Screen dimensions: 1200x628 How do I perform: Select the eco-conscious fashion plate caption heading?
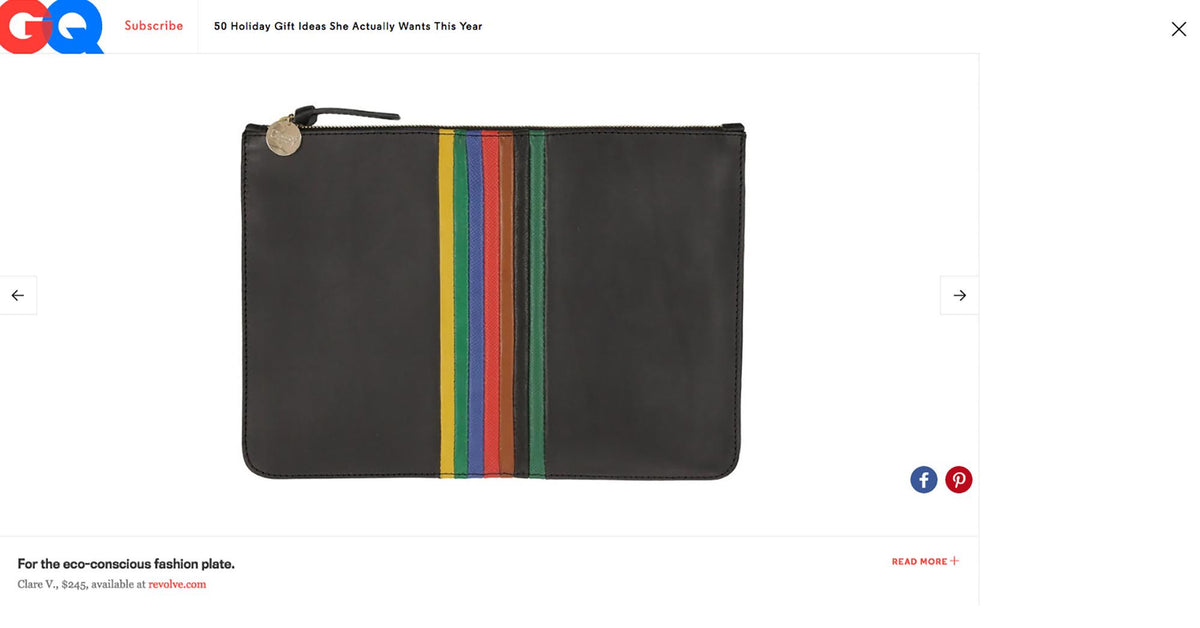tap(126, 564)
